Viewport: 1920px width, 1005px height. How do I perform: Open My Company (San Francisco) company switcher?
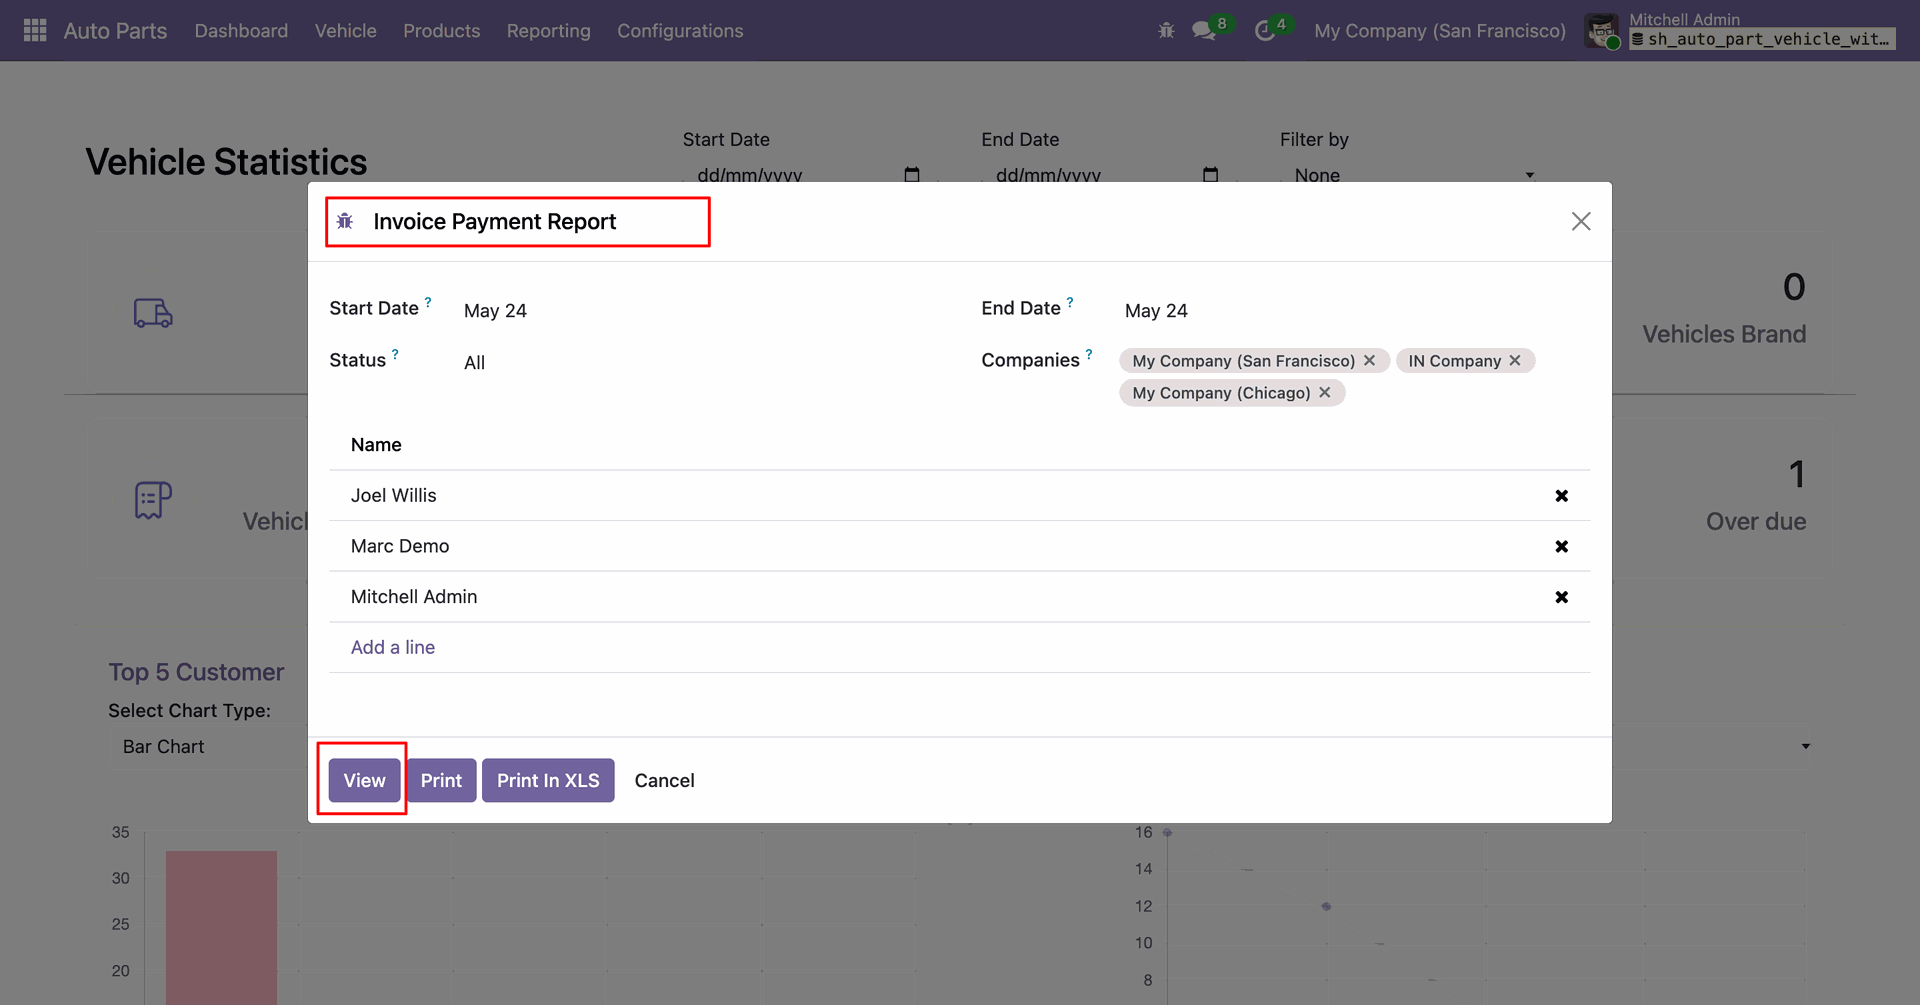coord(1440,31)
